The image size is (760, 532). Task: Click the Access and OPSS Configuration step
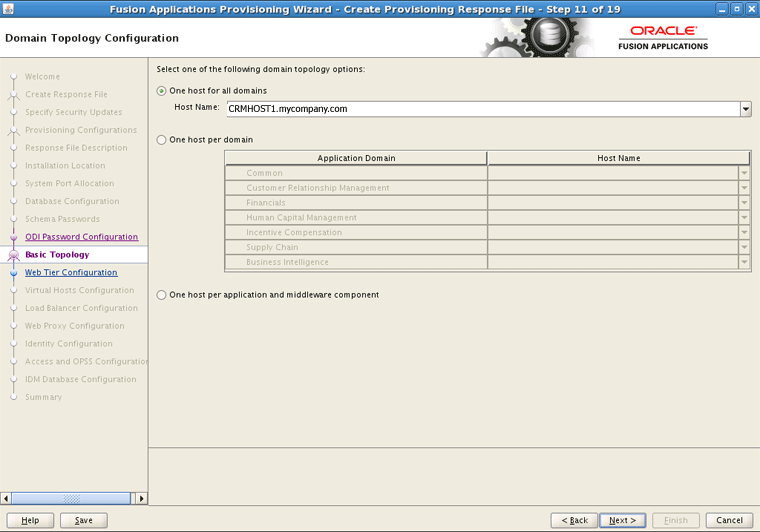coord(86,362)
